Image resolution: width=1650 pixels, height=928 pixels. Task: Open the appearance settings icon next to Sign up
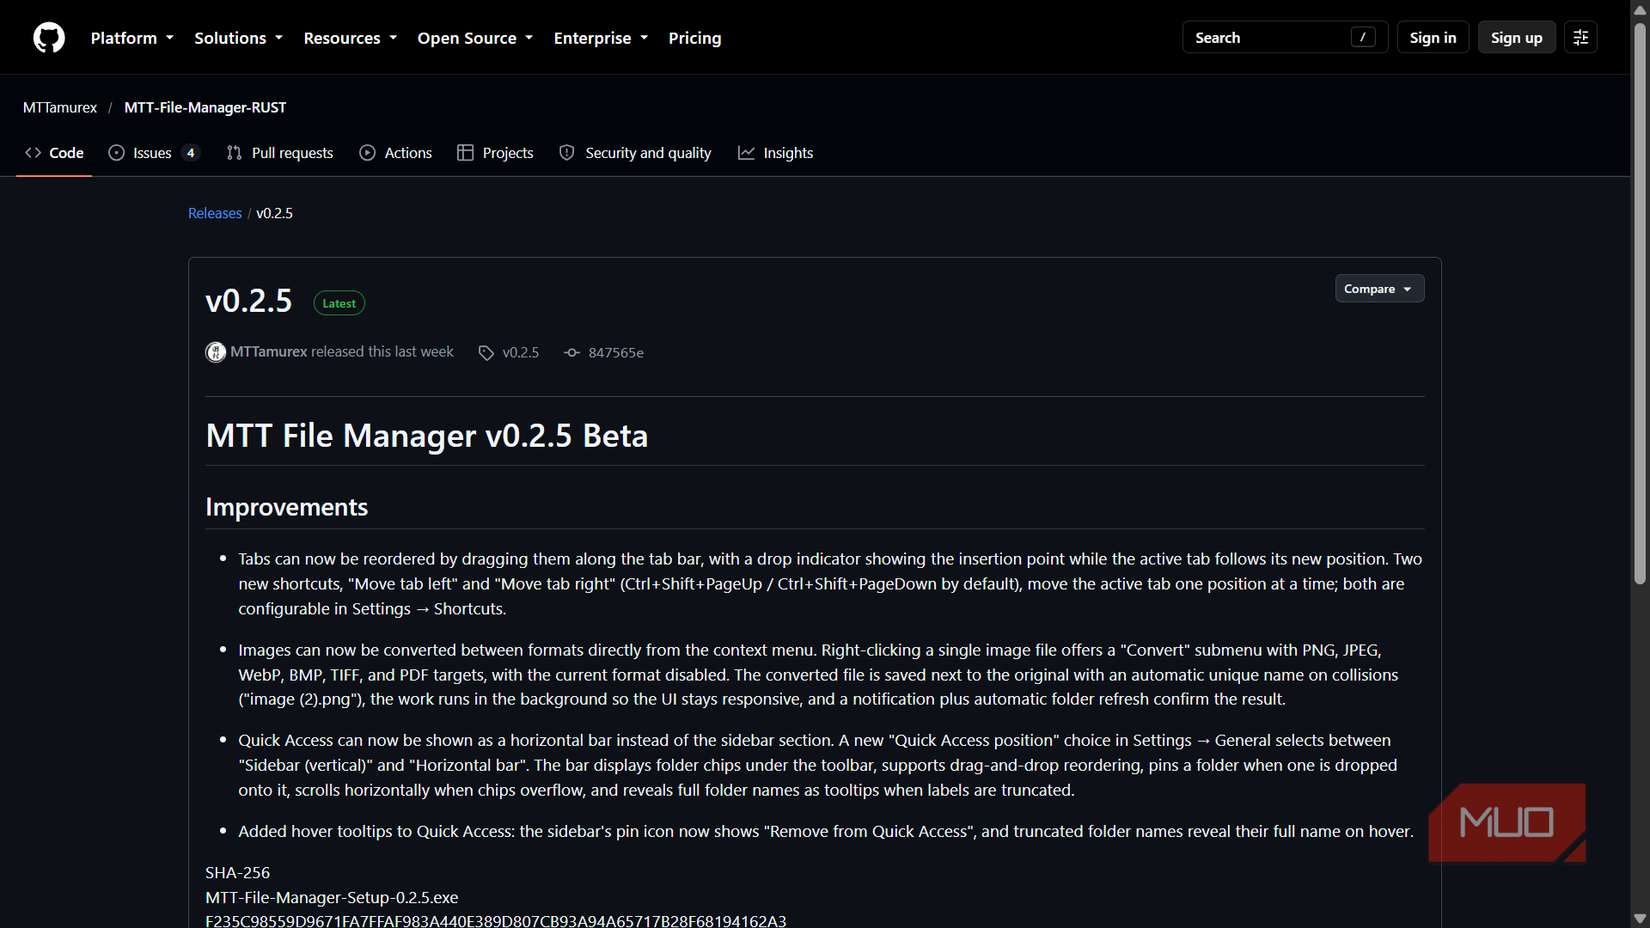pos(1580,38)
